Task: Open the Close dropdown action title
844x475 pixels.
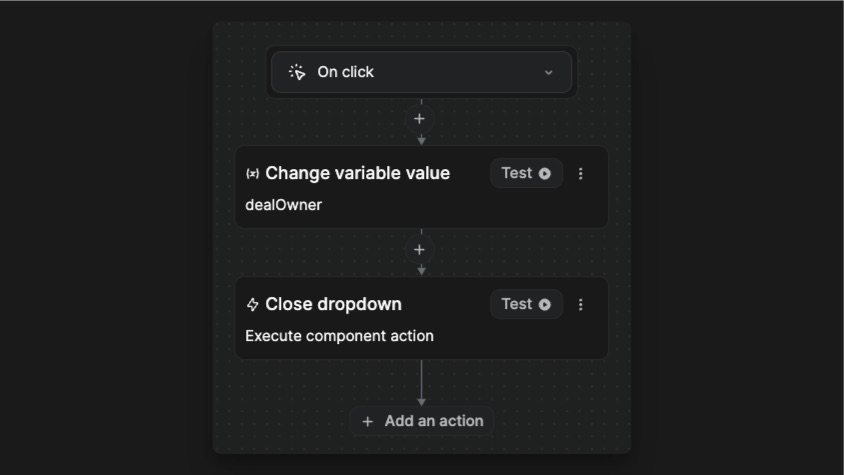Action: point(333,304)
